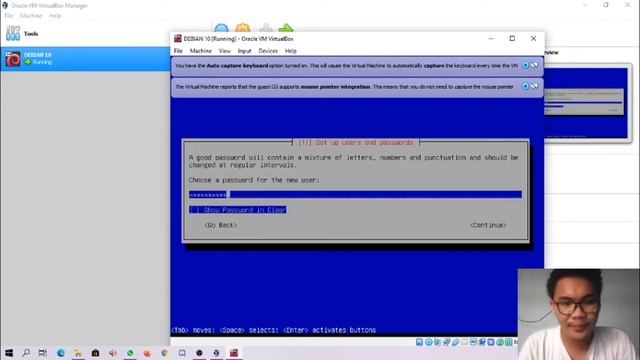Click the password input field
Viewport: 640px width, 360px height.
point(355,195)
